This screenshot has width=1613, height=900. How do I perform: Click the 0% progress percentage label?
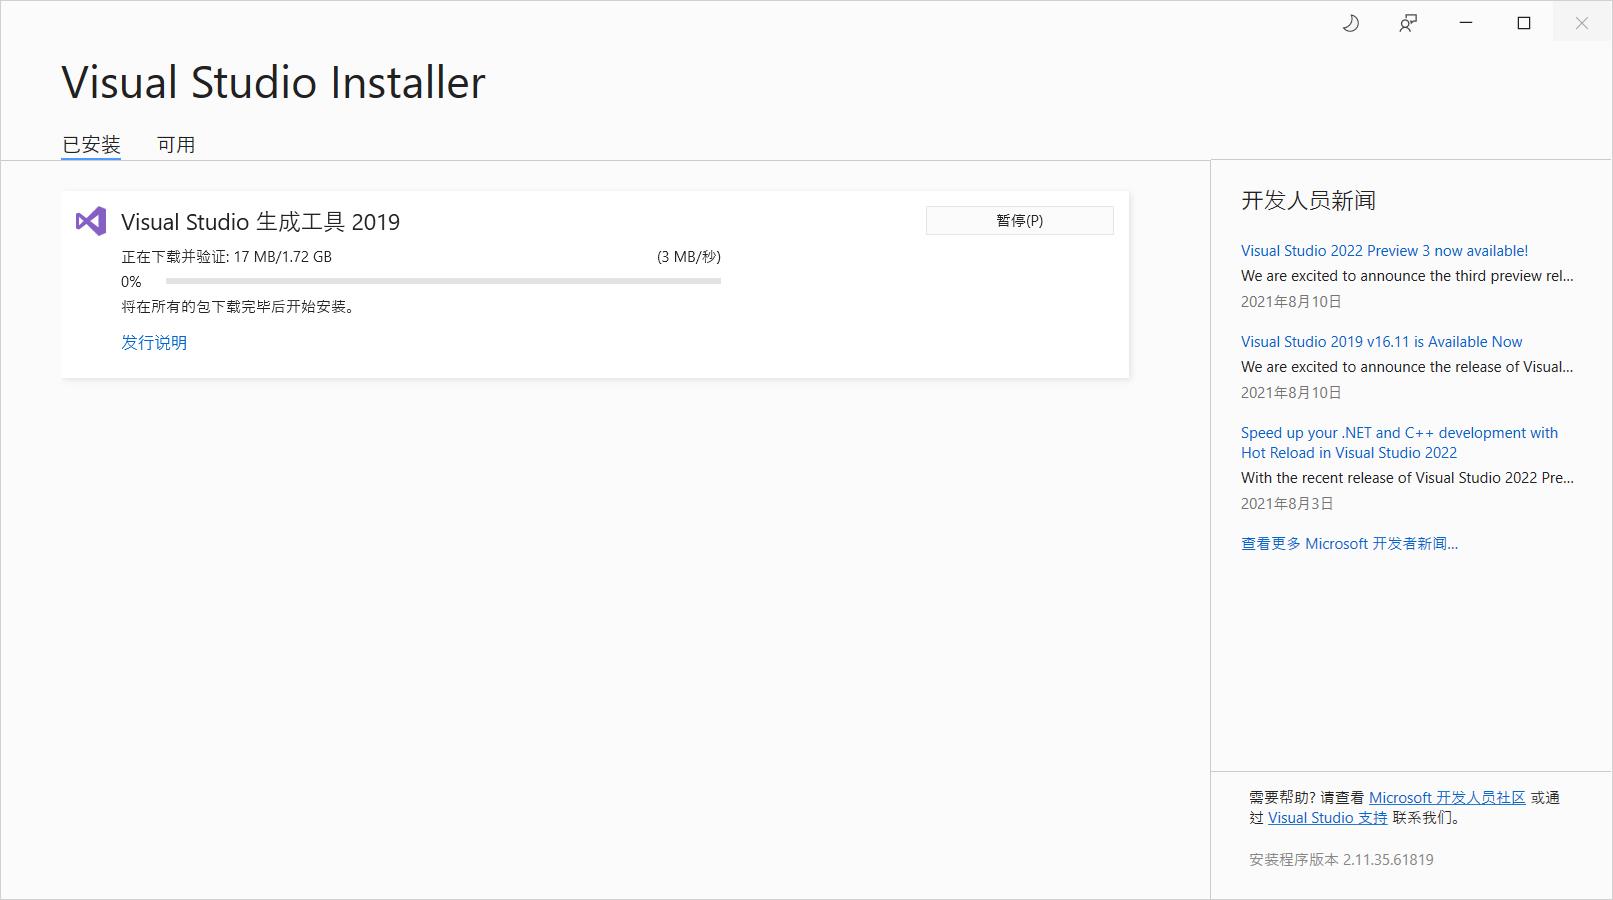tap(131, 282)
